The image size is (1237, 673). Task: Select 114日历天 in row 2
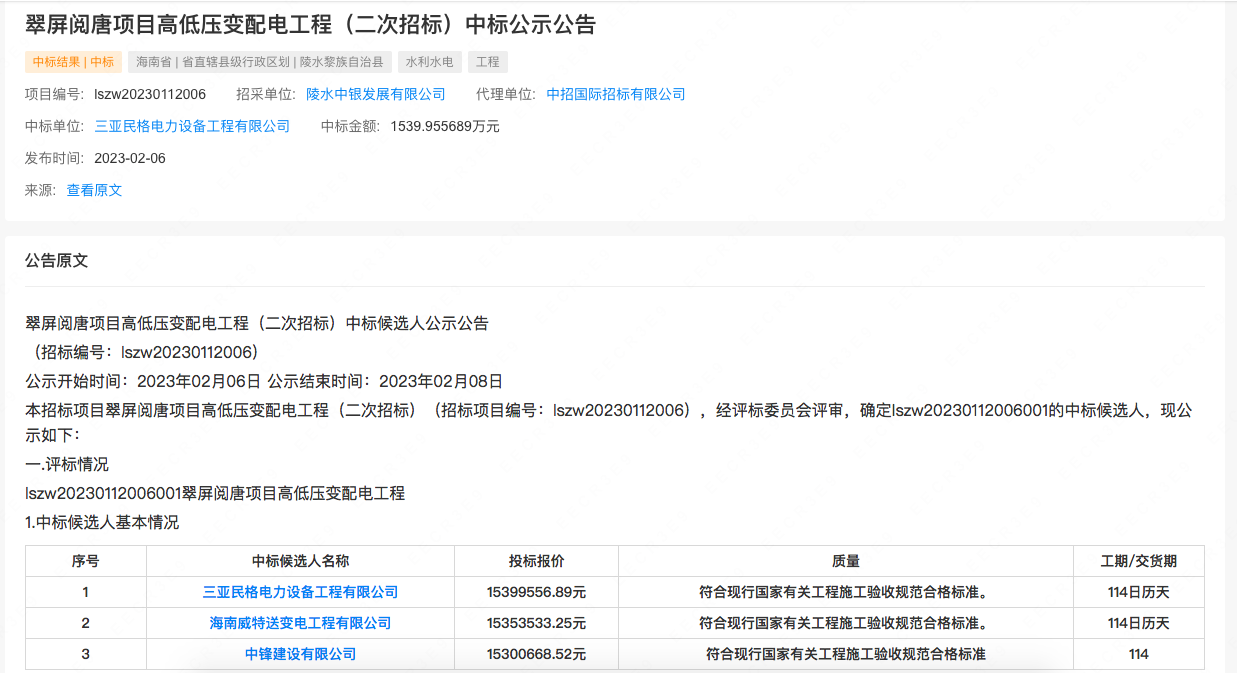click(1139, 623)
